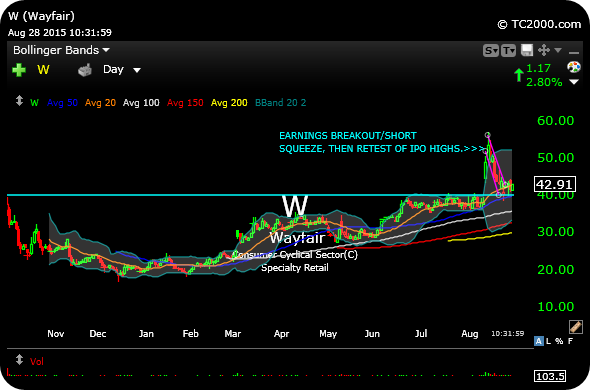
Task: Click the Aug 28 2015 timestamp
Action: (60, 32)
